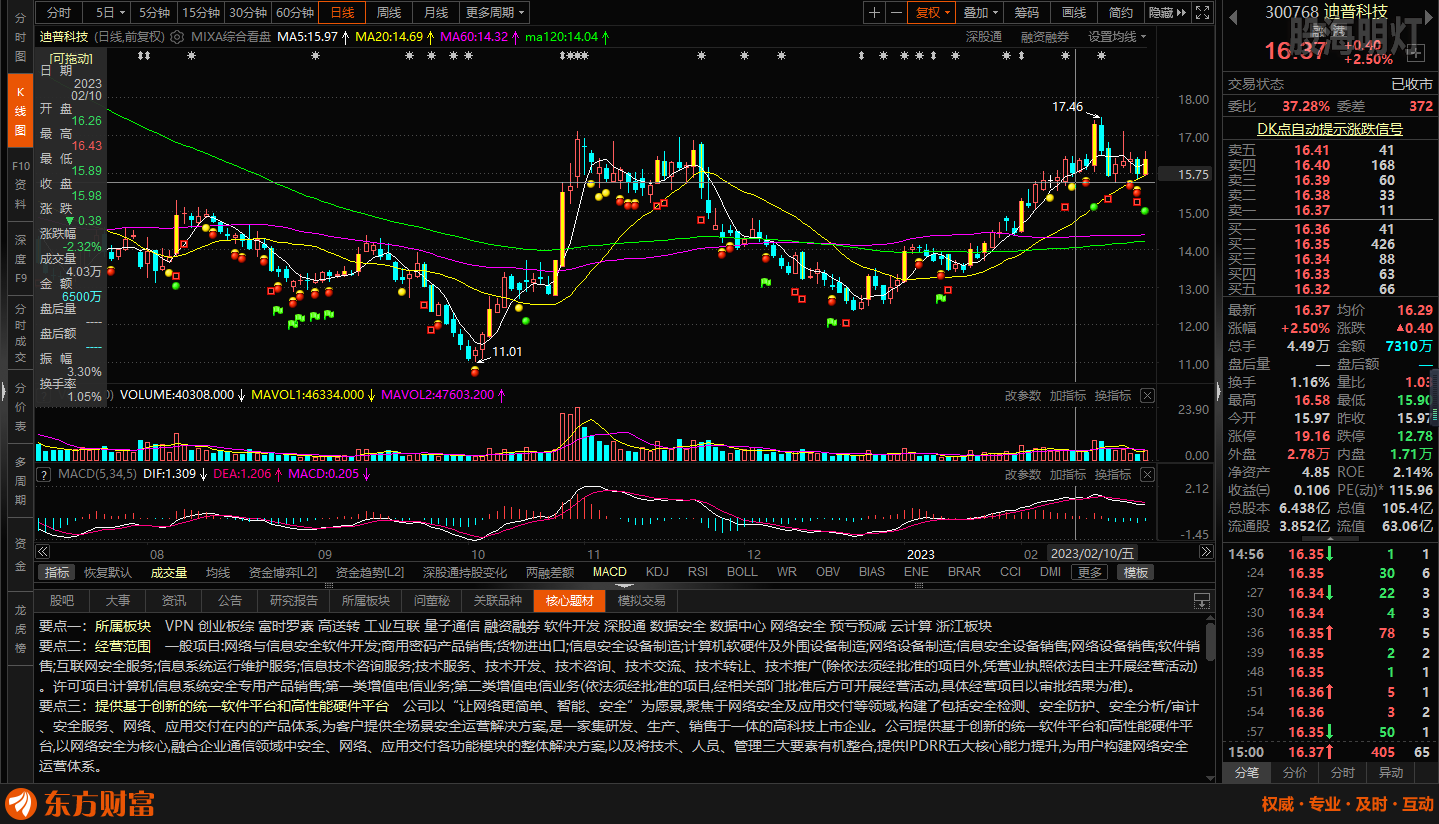
Task: Select K线图 sidebar view
Action: 20,109
